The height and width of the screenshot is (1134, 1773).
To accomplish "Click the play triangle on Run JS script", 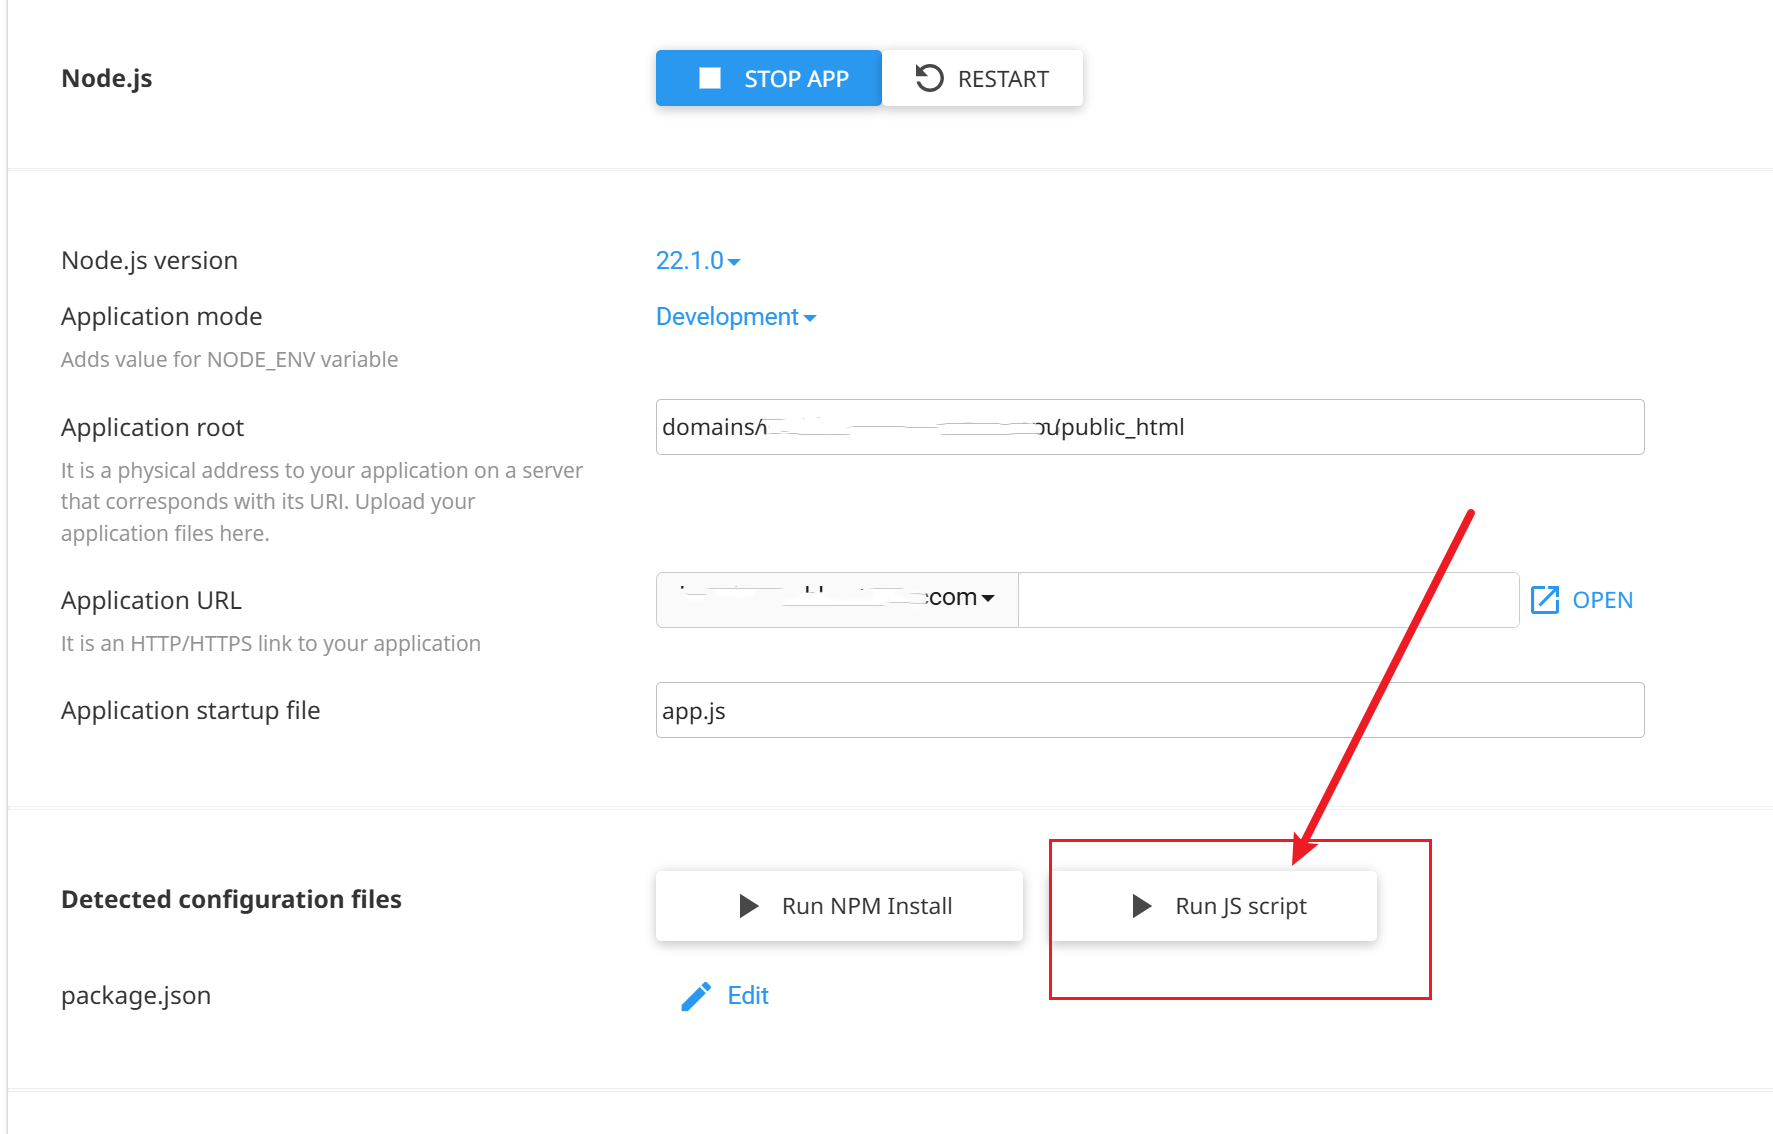I will pyautogui.click(x=1141, y=906).
